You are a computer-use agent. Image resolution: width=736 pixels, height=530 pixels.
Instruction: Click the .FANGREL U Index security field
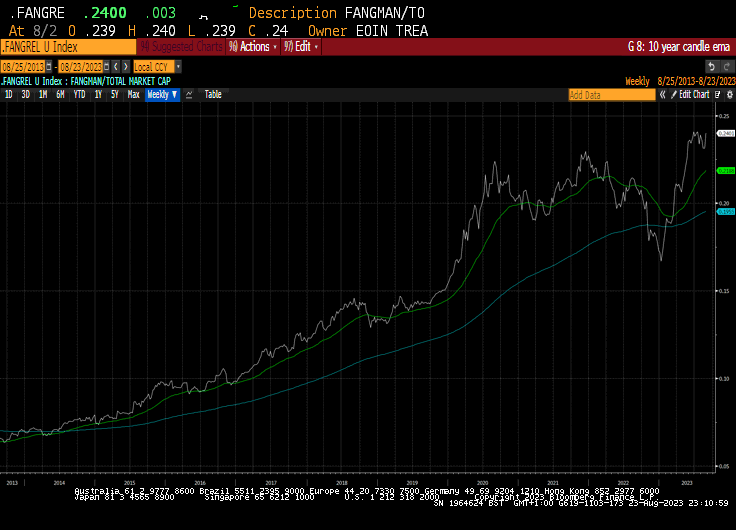click(x=69, y=47)
